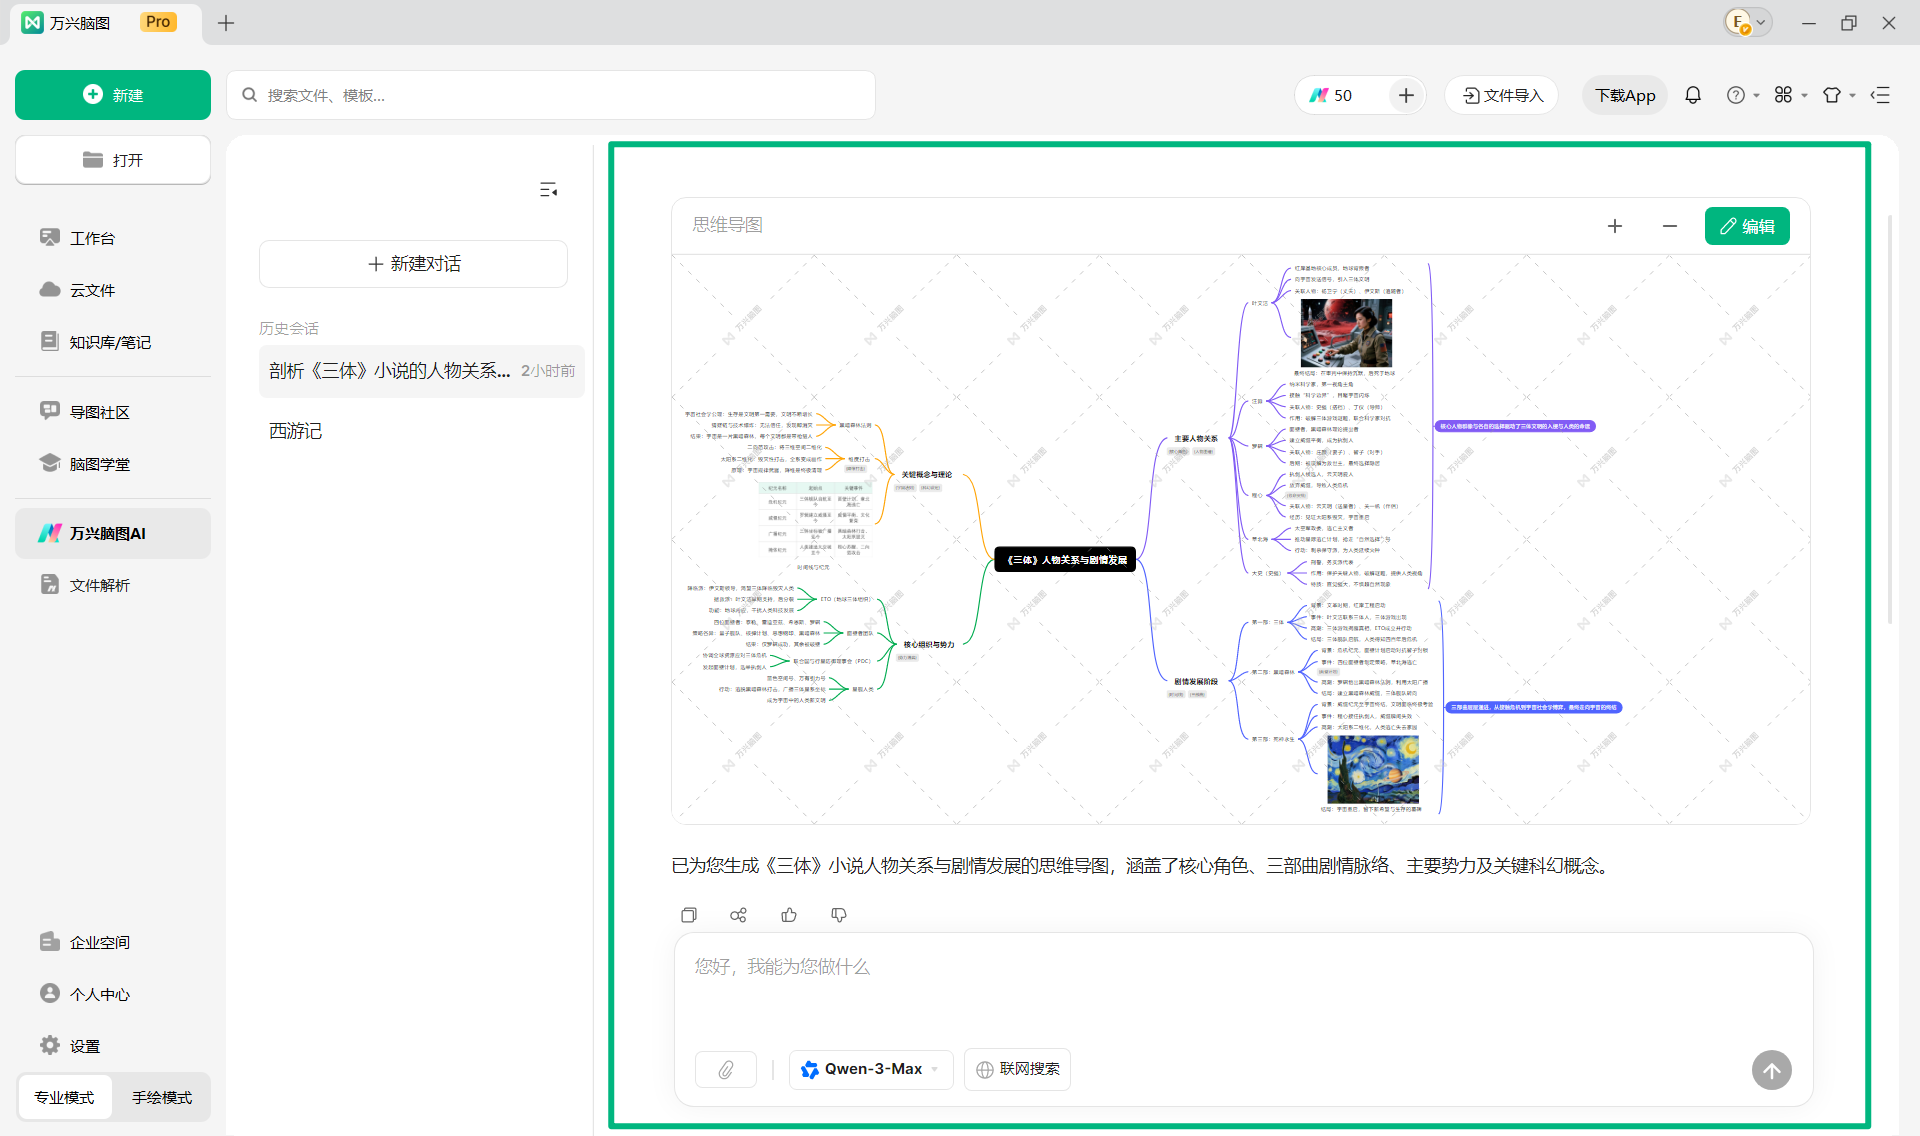Start a new conversation with 新建对话

click(413, 264)
